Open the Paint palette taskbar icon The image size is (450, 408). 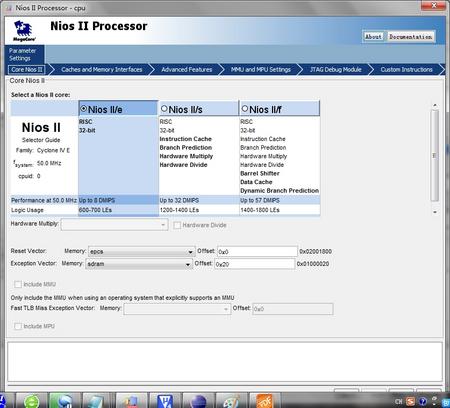[x=231, y=401]
